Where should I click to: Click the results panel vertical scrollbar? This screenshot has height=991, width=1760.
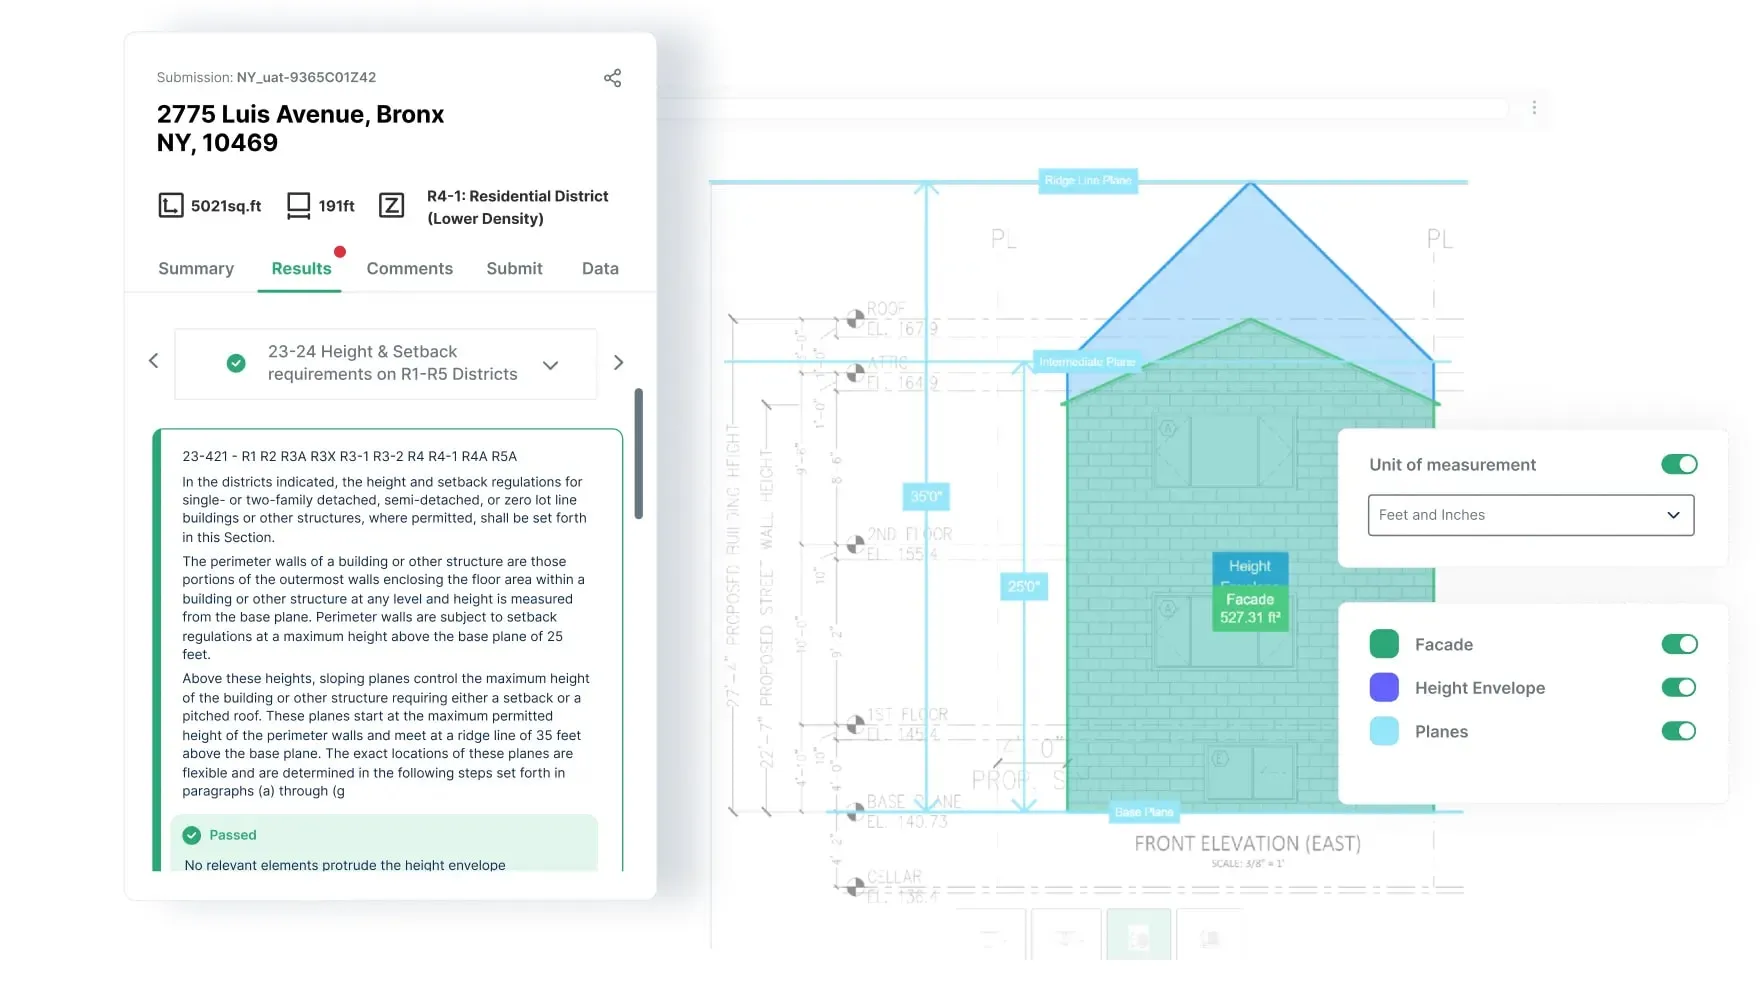pos(639,454)
